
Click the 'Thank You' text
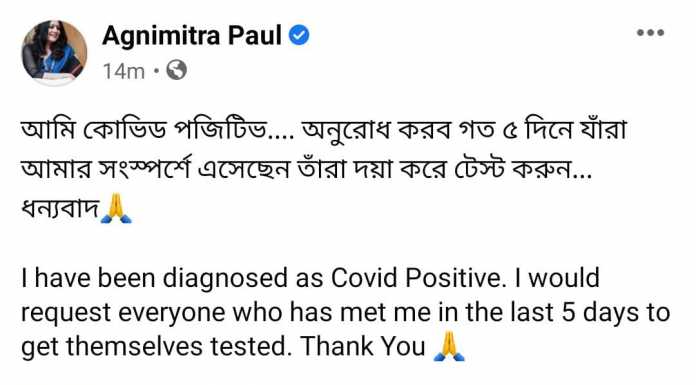[x=363, y=346]
